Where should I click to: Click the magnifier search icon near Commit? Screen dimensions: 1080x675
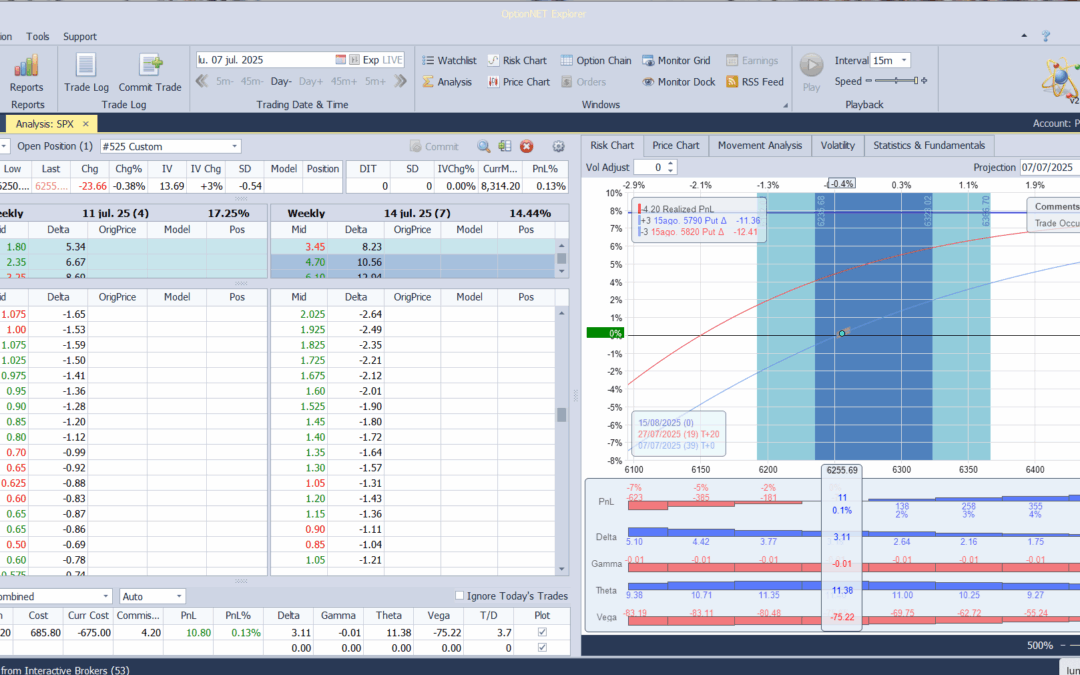pyautogui.click(x=484, y=146)
